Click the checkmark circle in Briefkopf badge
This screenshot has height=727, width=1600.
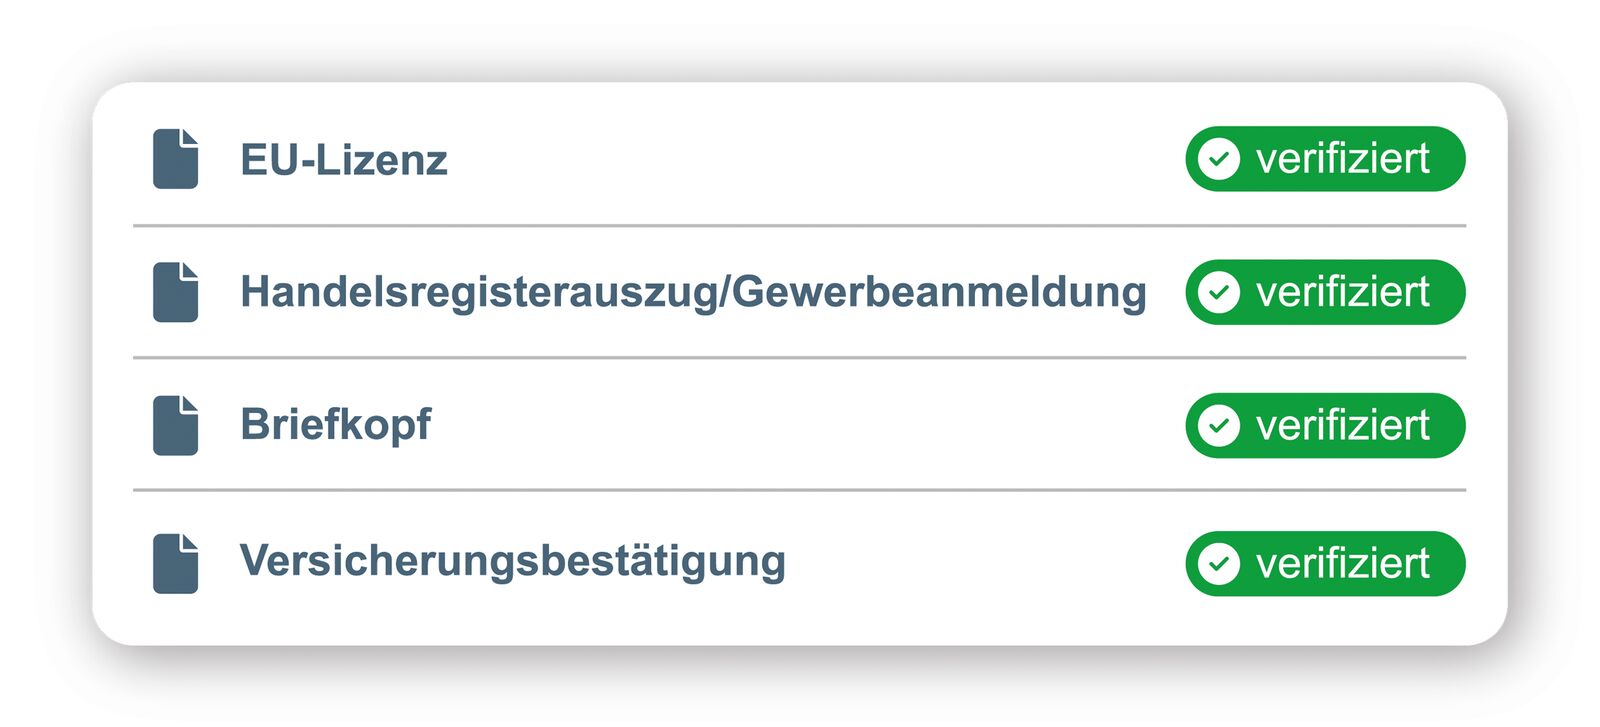pyautogui.click(x=1218, y=425)
